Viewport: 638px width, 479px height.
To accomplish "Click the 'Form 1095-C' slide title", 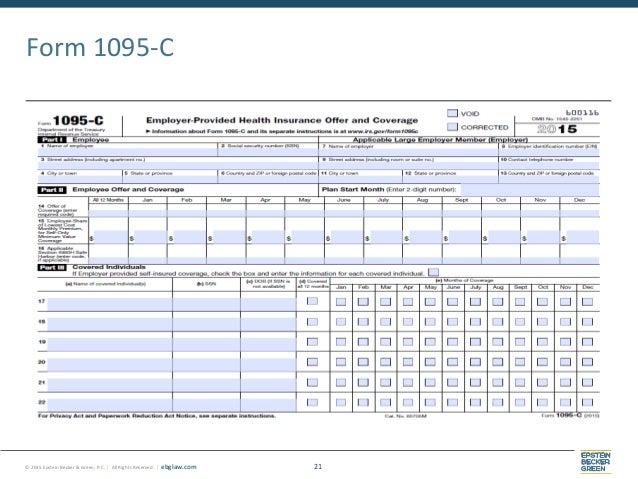I will tap(100, 48).
